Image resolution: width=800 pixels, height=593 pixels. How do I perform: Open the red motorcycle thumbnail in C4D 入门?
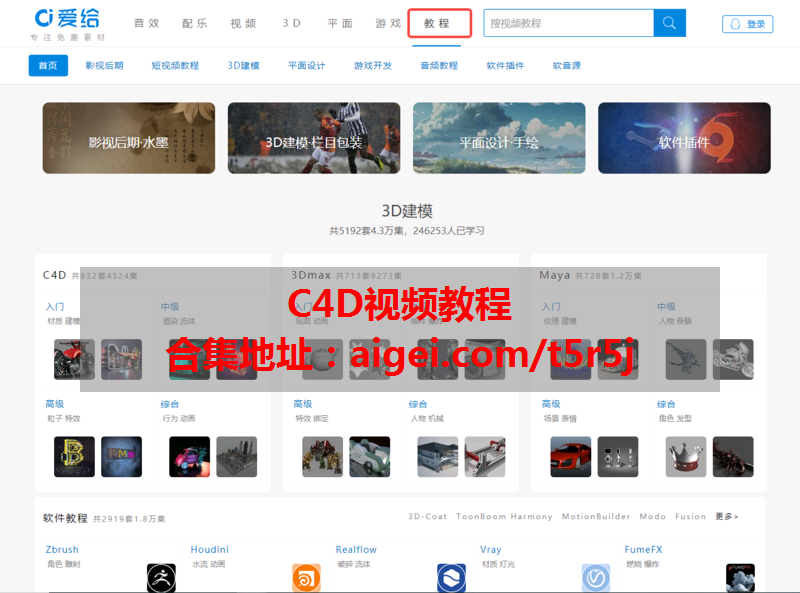coord(74,359)
